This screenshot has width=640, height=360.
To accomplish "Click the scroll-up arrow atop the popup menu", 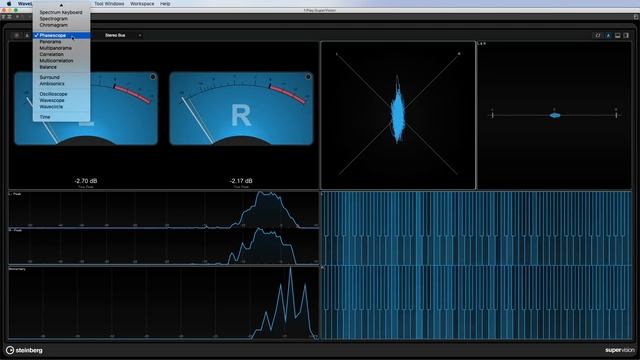I will (x=61, y=5).
